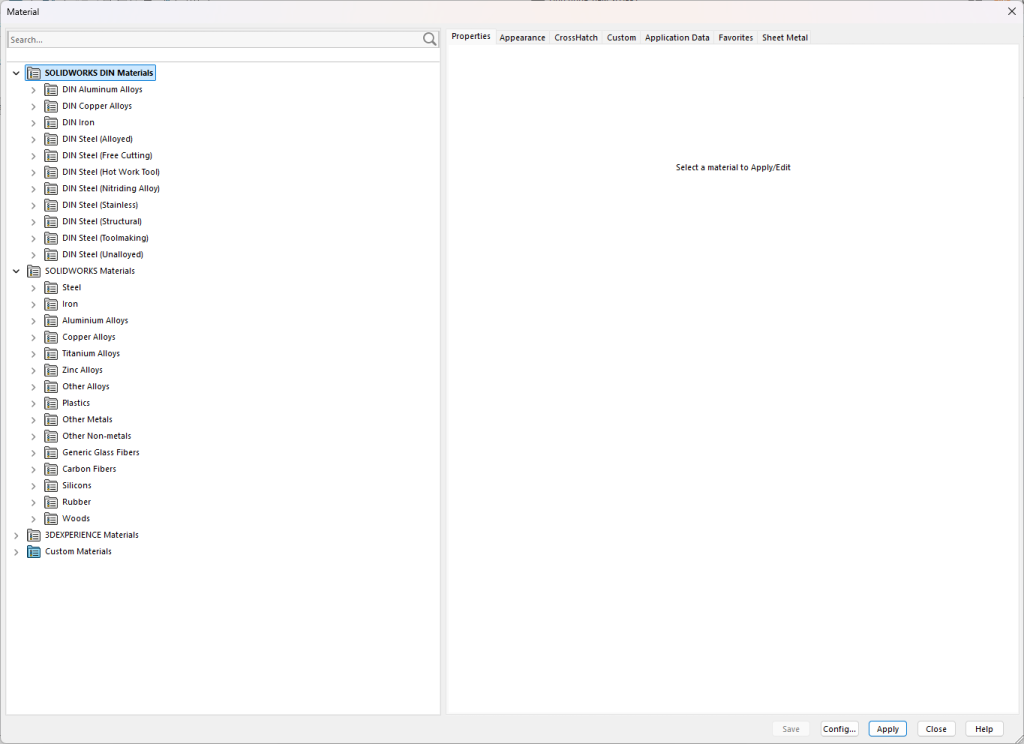Click the 3DEXPERIENCE Materials library icon
The width and height of the screenshot is (1024, 744).
(34, 535)
